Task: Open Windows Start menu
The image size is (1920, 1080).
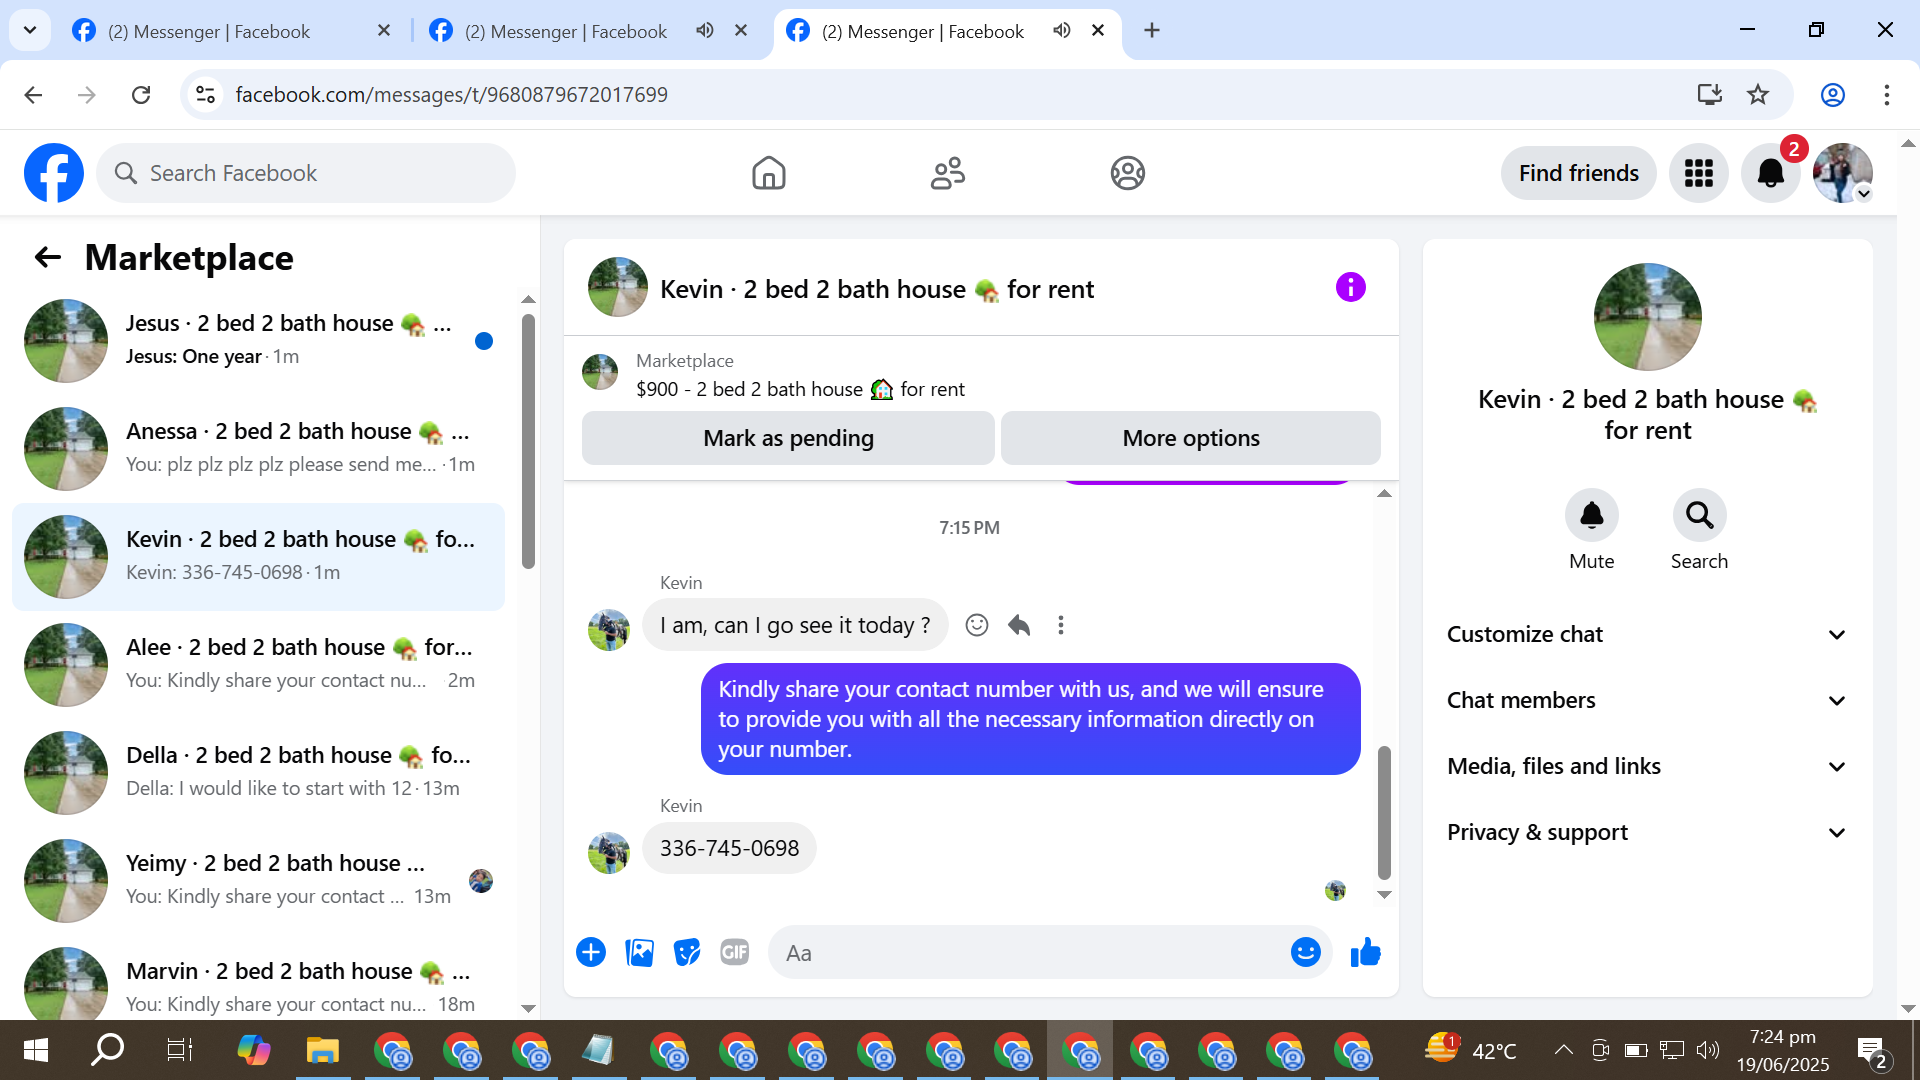Action: pyautogui.click(x=35, y=1050)
